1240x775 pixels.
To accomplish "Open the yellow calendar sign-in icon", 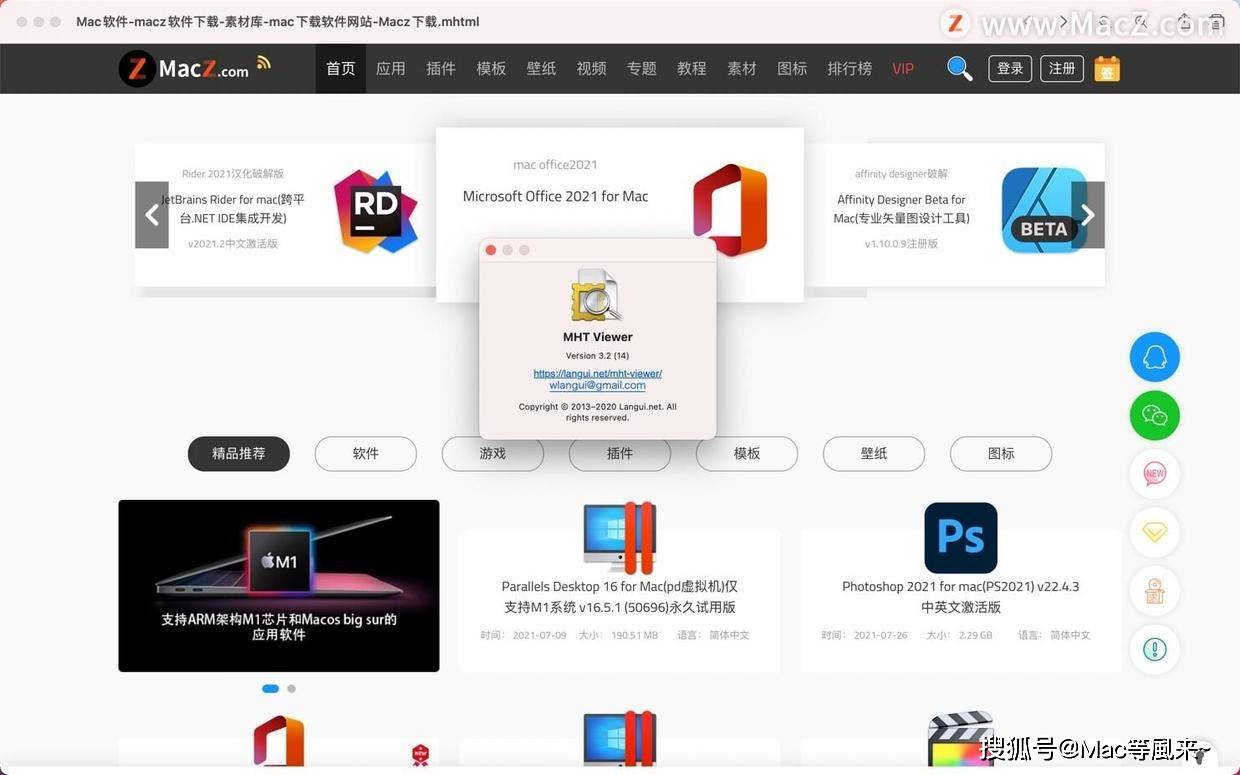I will (x=1107, y=68).
